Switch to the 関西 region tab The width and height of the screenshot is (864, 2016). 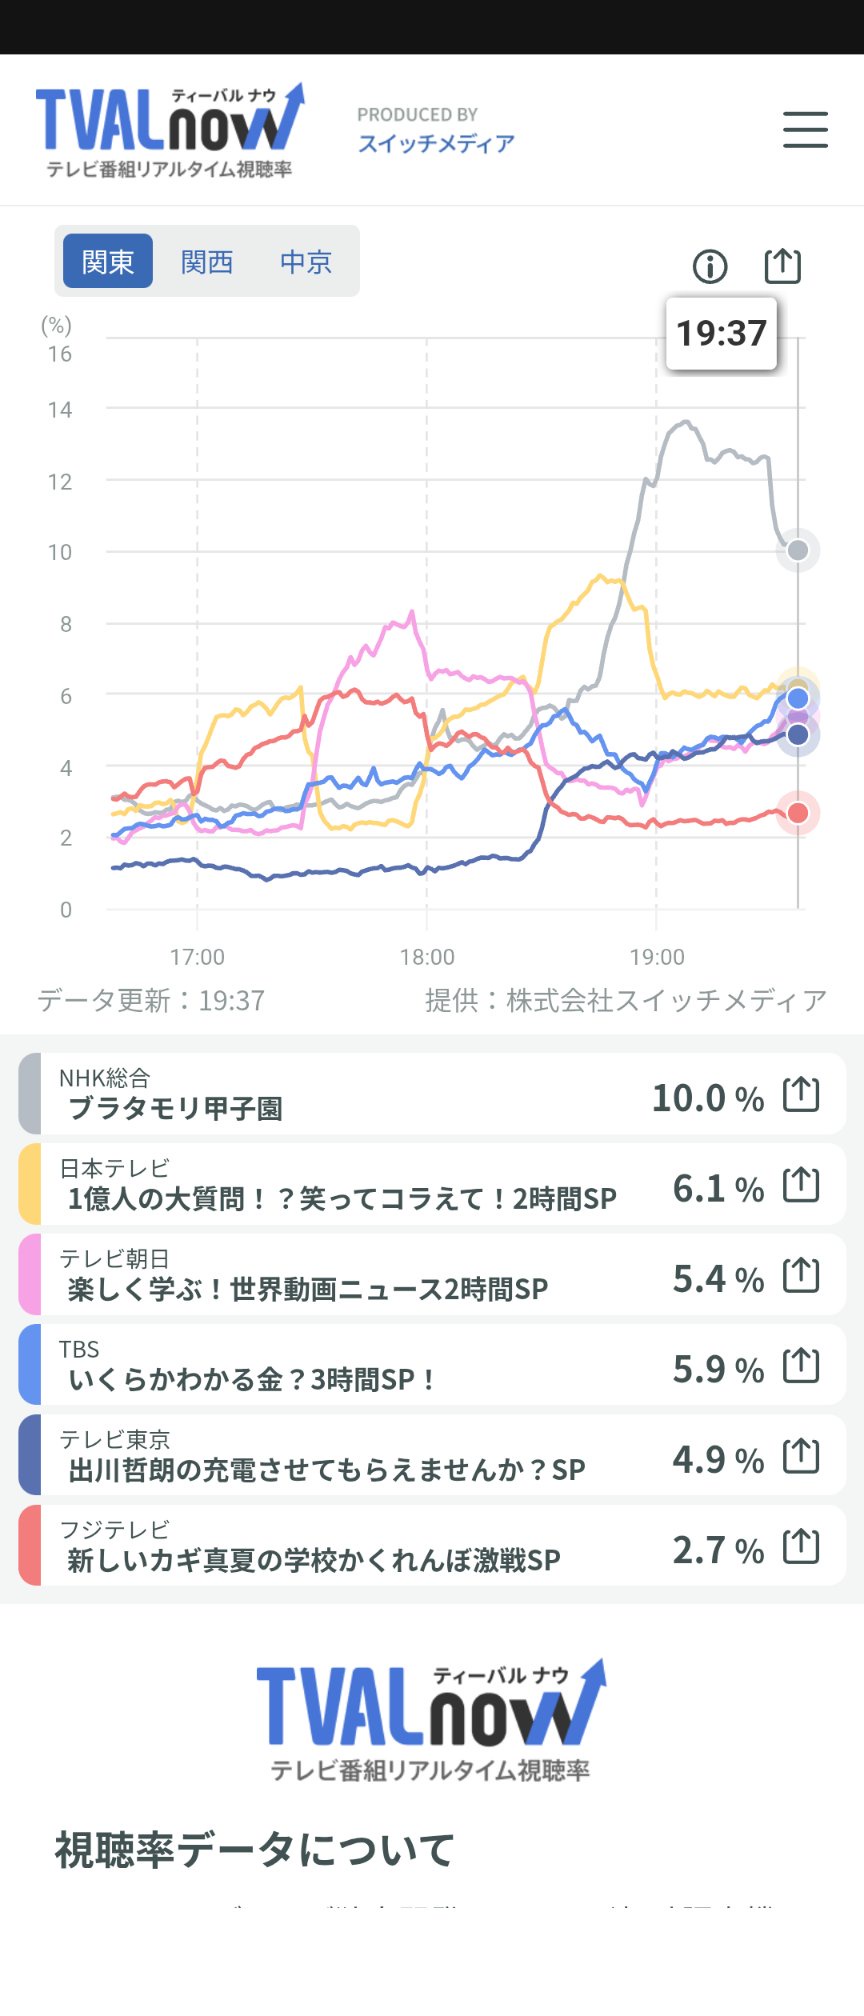(x=207, y=261)
